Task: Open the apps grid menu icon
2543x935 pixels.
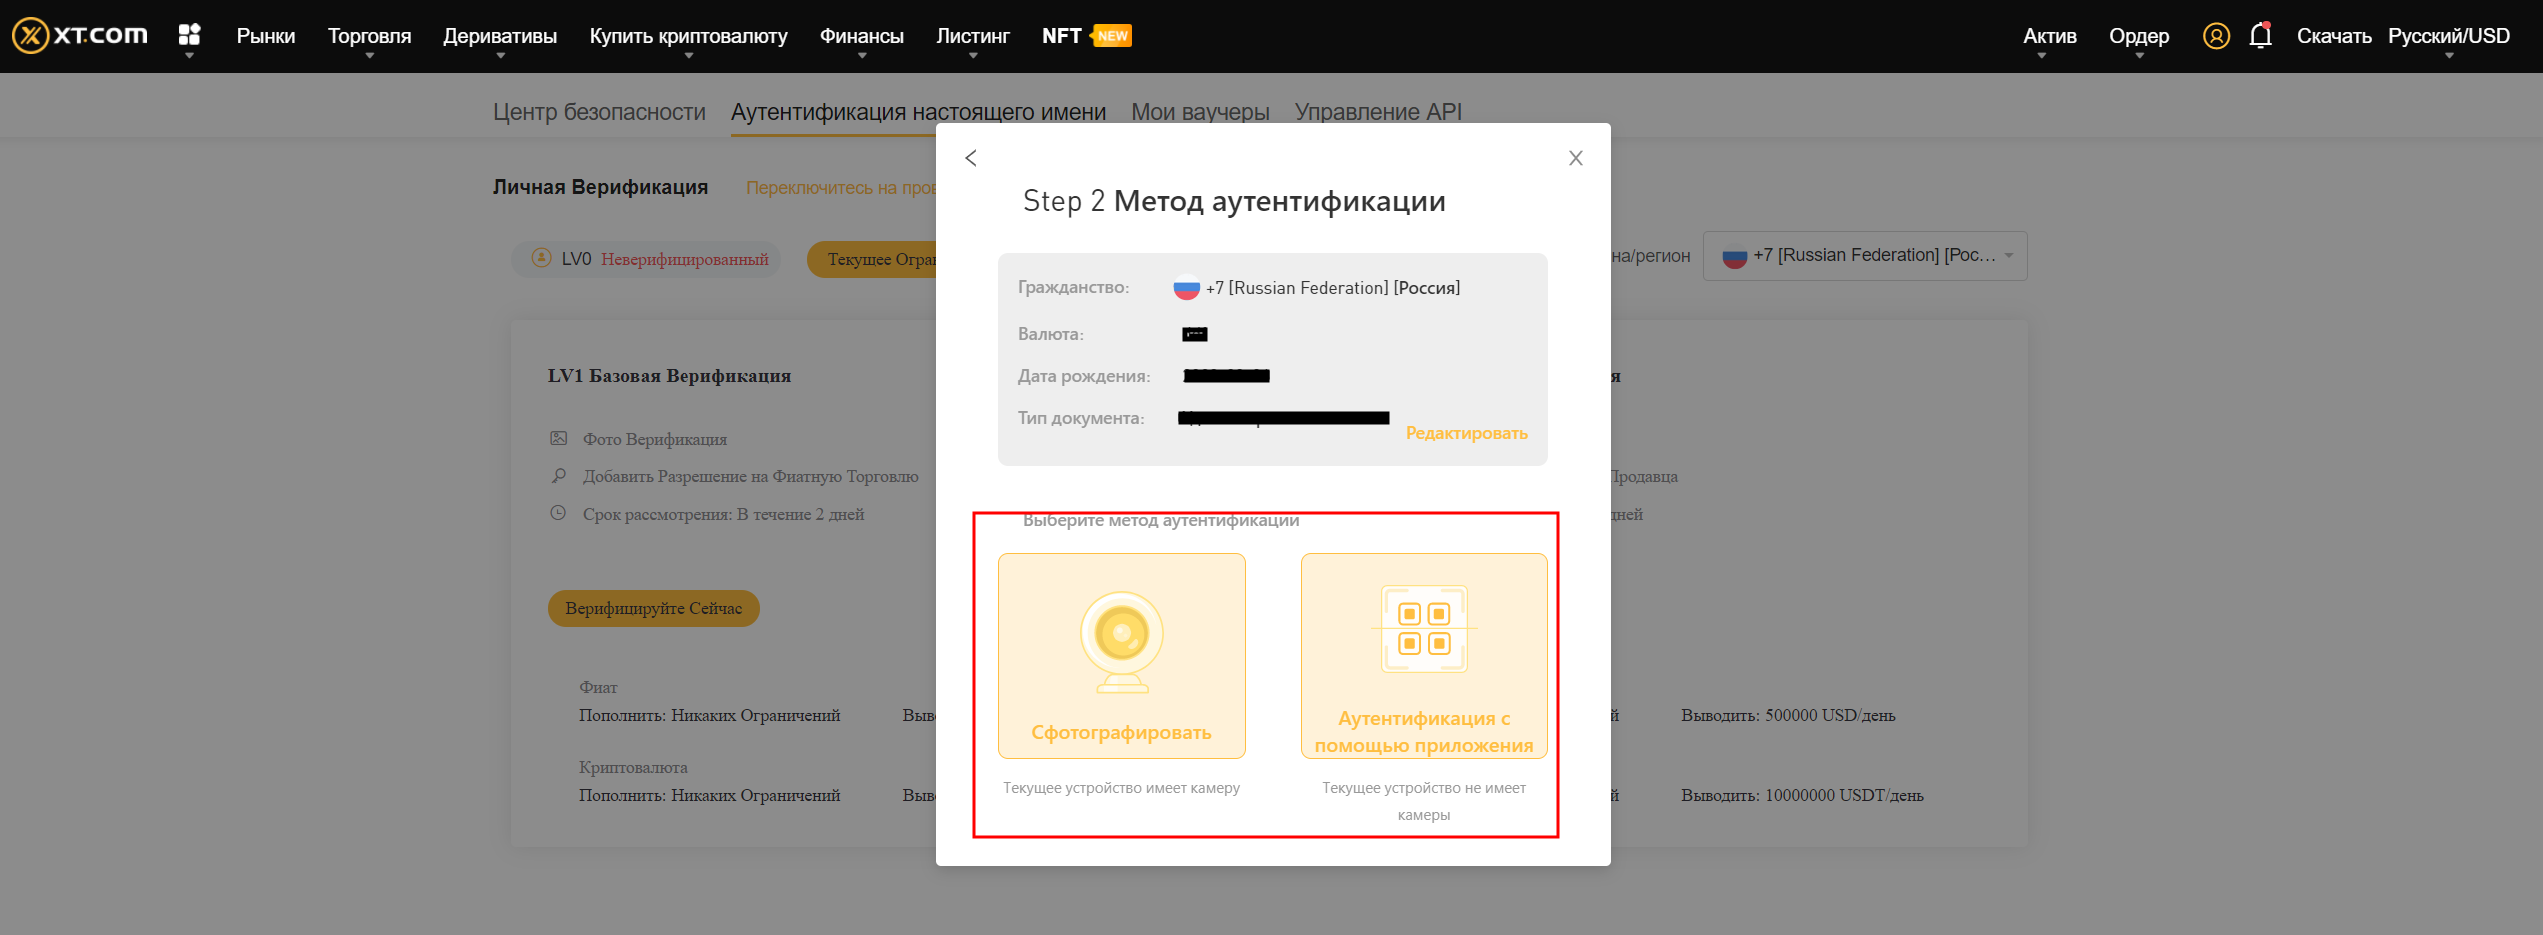Action: (x=189, y=35)
